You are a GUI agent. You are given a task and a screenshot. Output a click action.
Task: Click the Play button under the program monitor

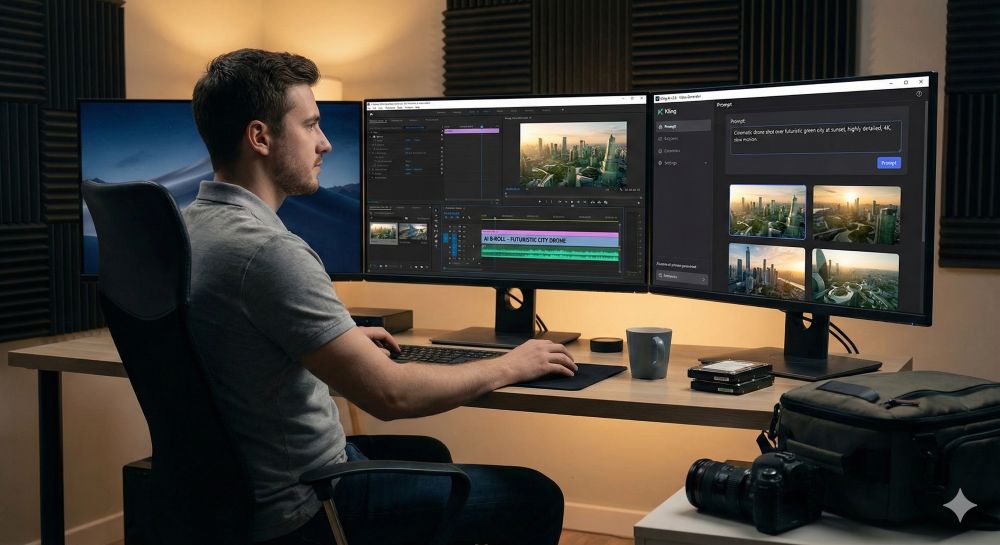(x=571, y=200)
